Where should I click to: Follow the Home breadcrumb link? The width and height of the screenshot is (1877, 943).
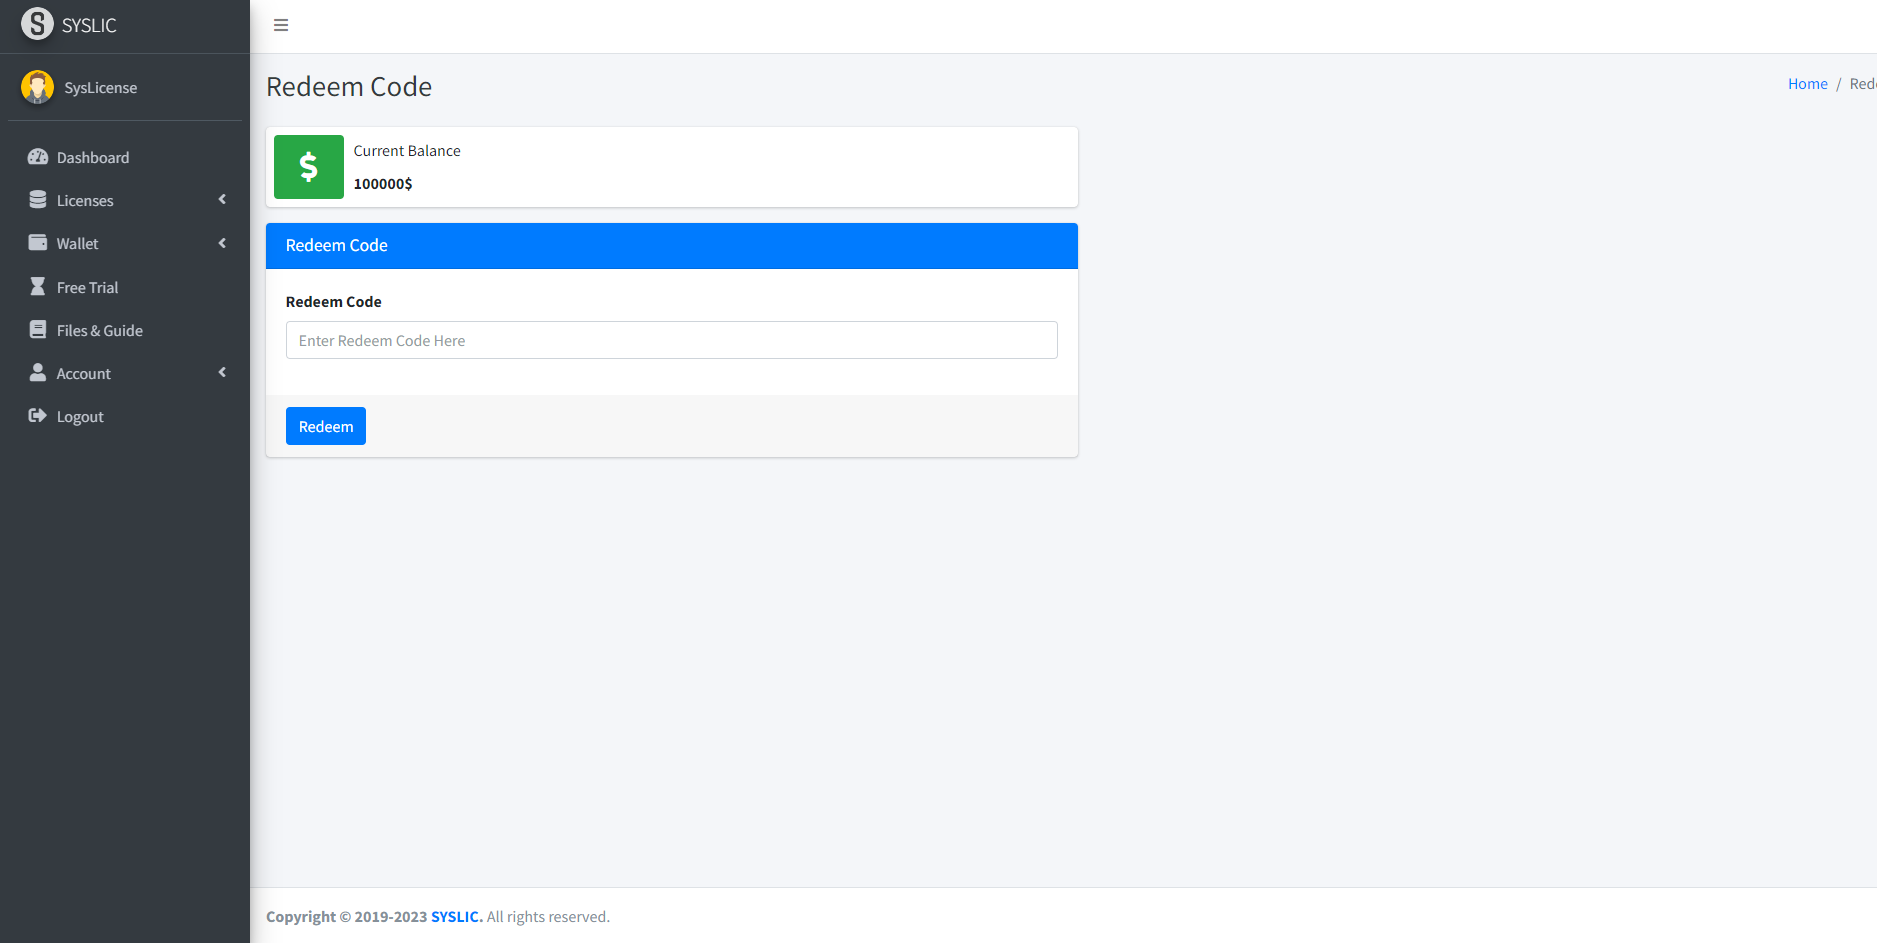click(1807, 84)
